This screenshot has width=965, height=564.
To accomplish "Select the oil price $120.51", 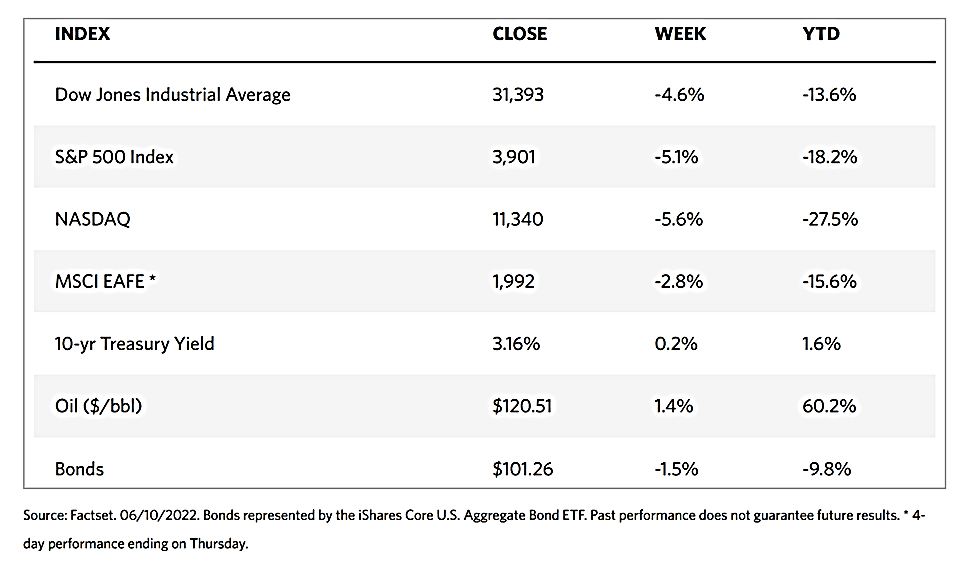I will (523, 406).
